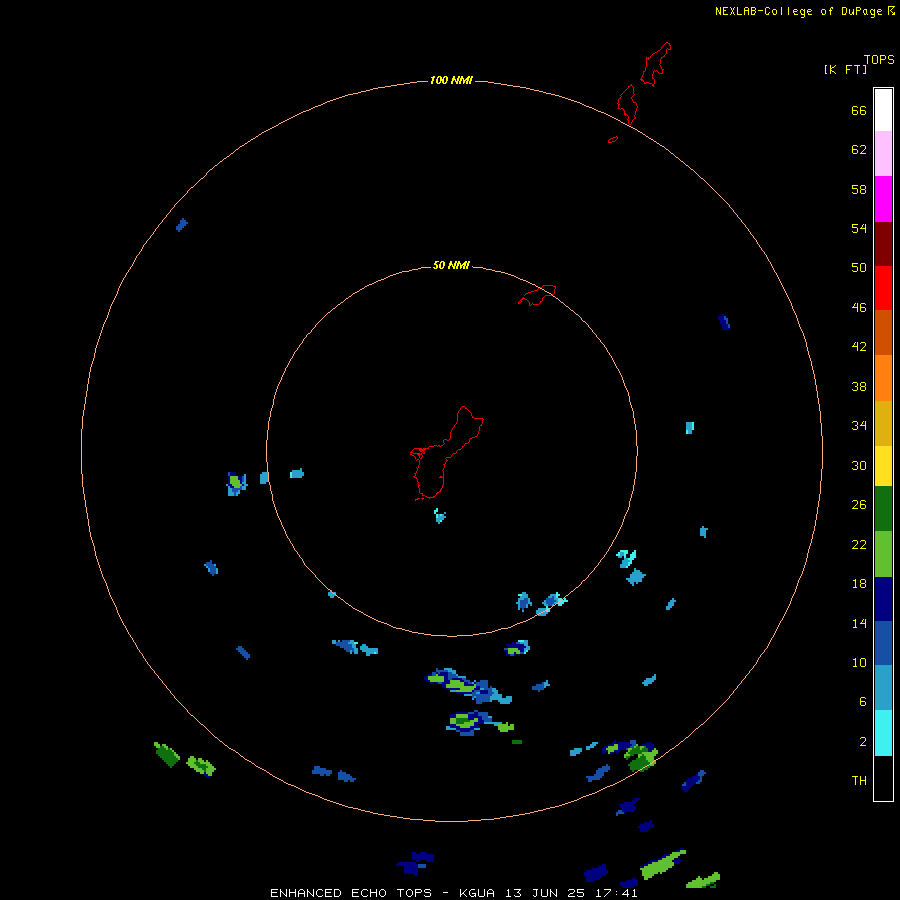Screen dimensions: 900x900
Task: Click the 30 legend value
Action: click(x=859, y=465)
